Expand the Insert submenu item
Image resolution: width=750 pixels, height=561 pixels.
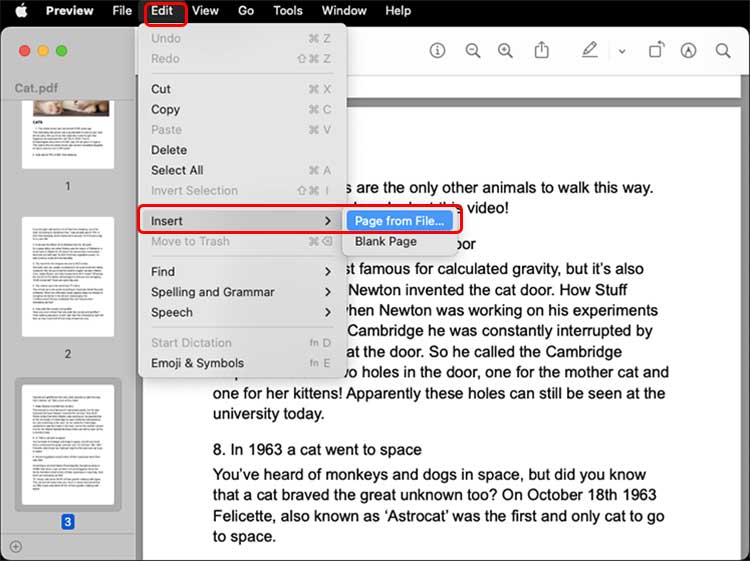[242, 221]
